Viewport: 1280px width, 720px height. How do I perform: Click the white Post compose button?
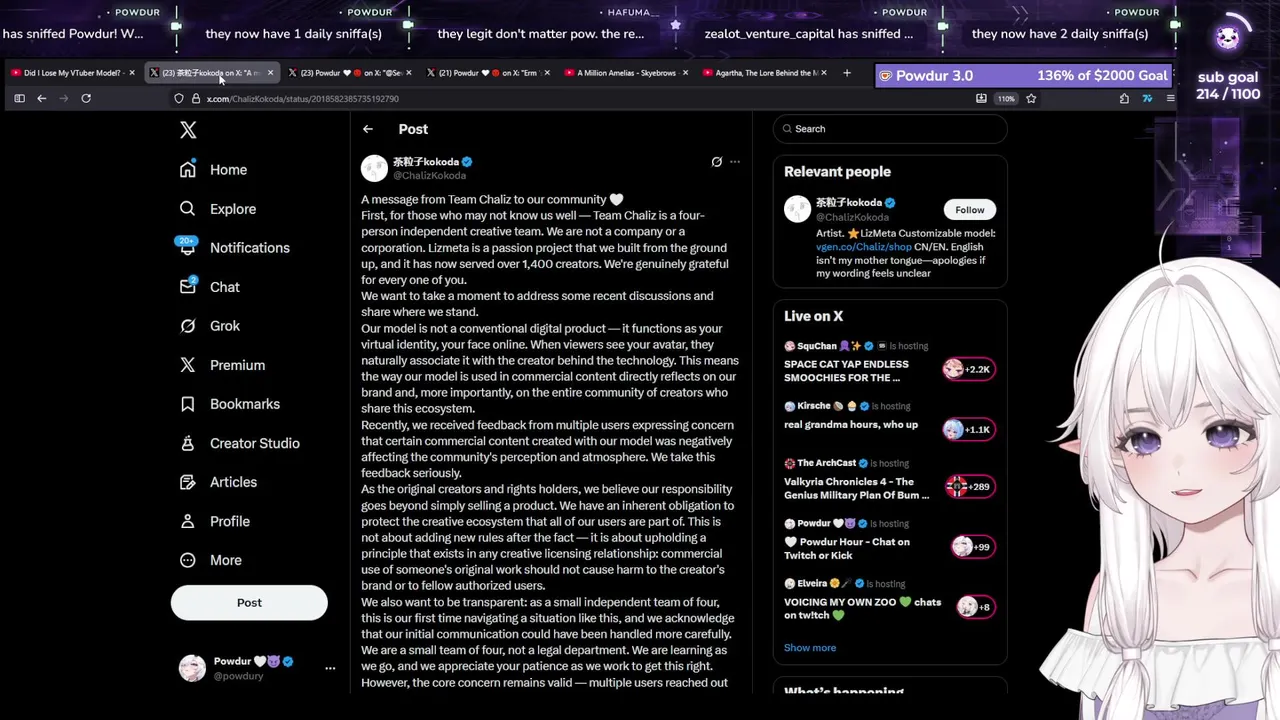[249, 603]
